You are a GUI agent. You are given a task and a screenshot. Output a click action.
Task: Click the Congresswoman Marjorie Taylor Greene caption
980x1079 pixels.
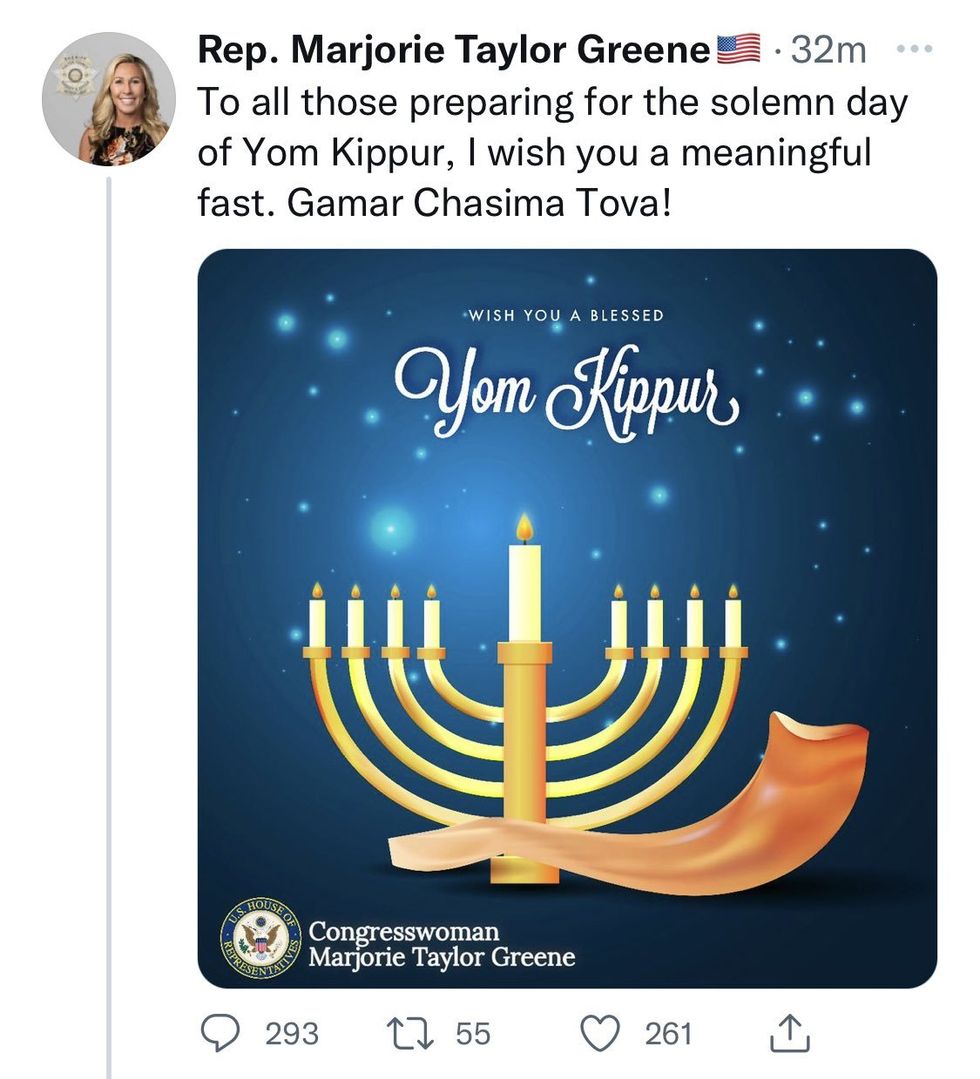pyautogui.click(x=441, y=943)
